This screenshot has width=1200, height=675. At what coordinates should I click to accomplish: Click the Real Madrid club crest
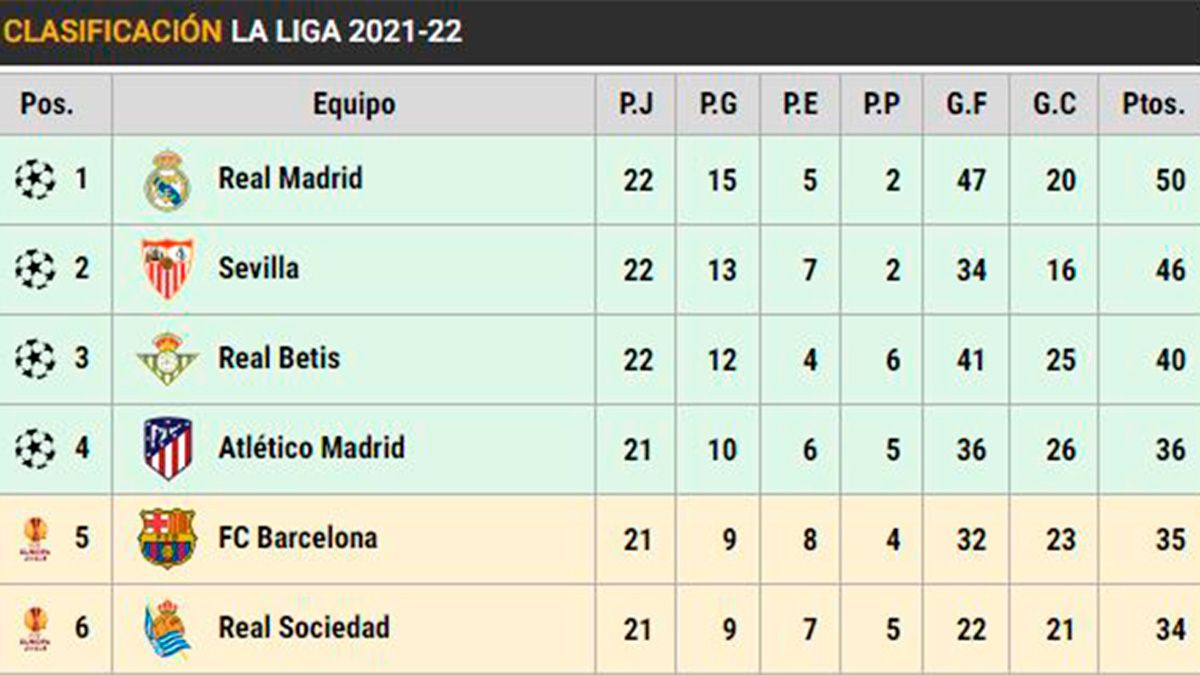click(x=167, y=180)
